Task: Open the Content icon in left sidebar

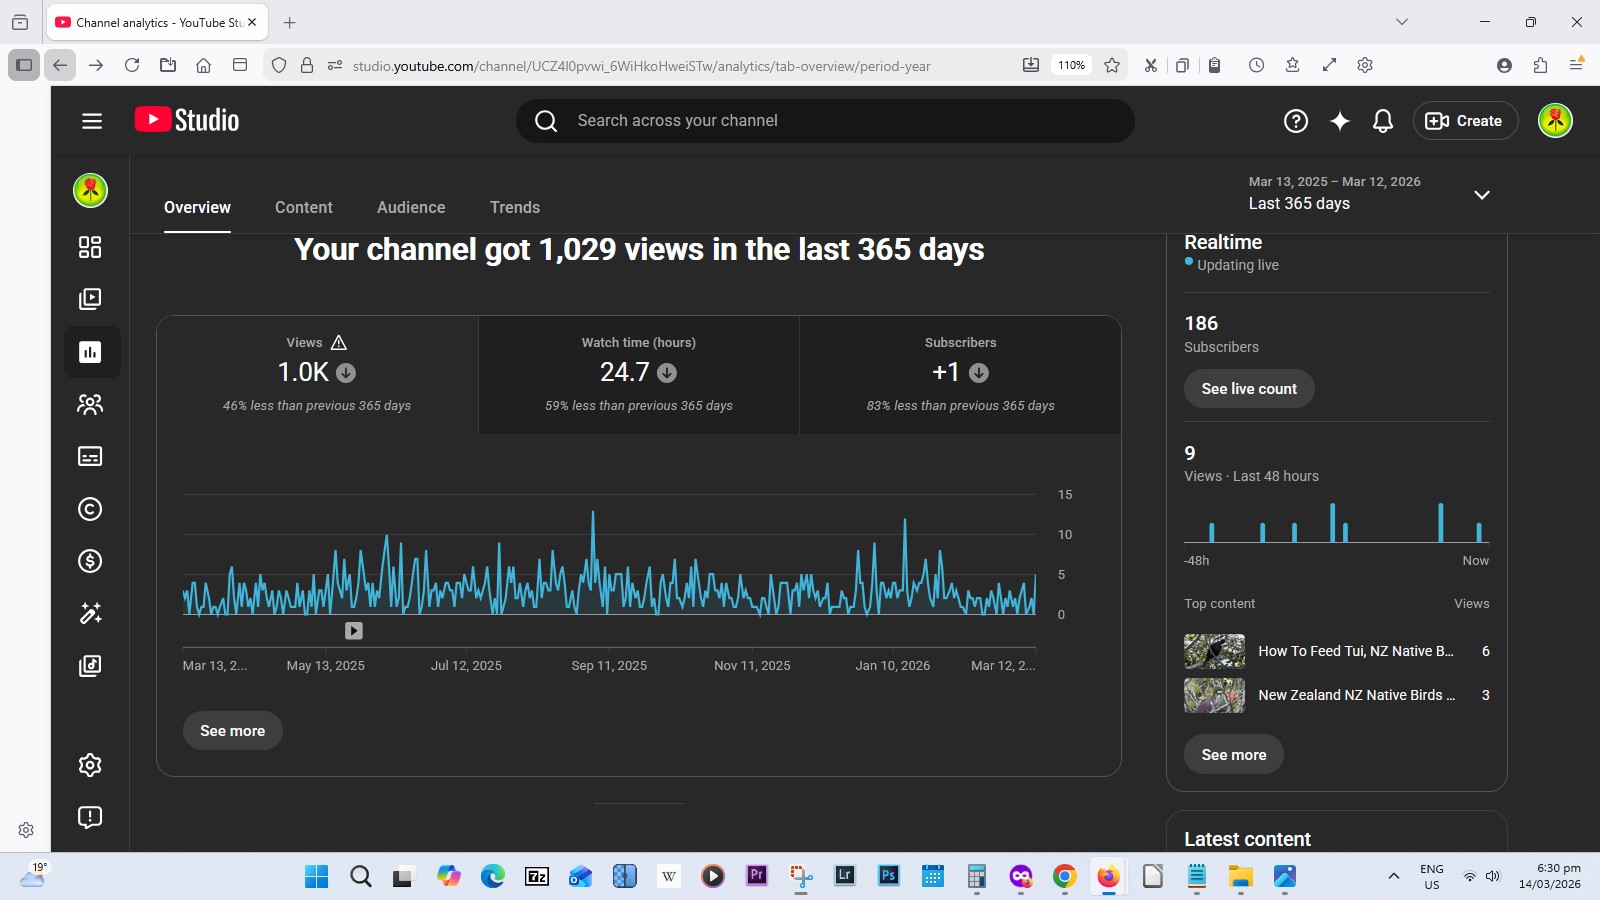Action: (x=90, y=299)
